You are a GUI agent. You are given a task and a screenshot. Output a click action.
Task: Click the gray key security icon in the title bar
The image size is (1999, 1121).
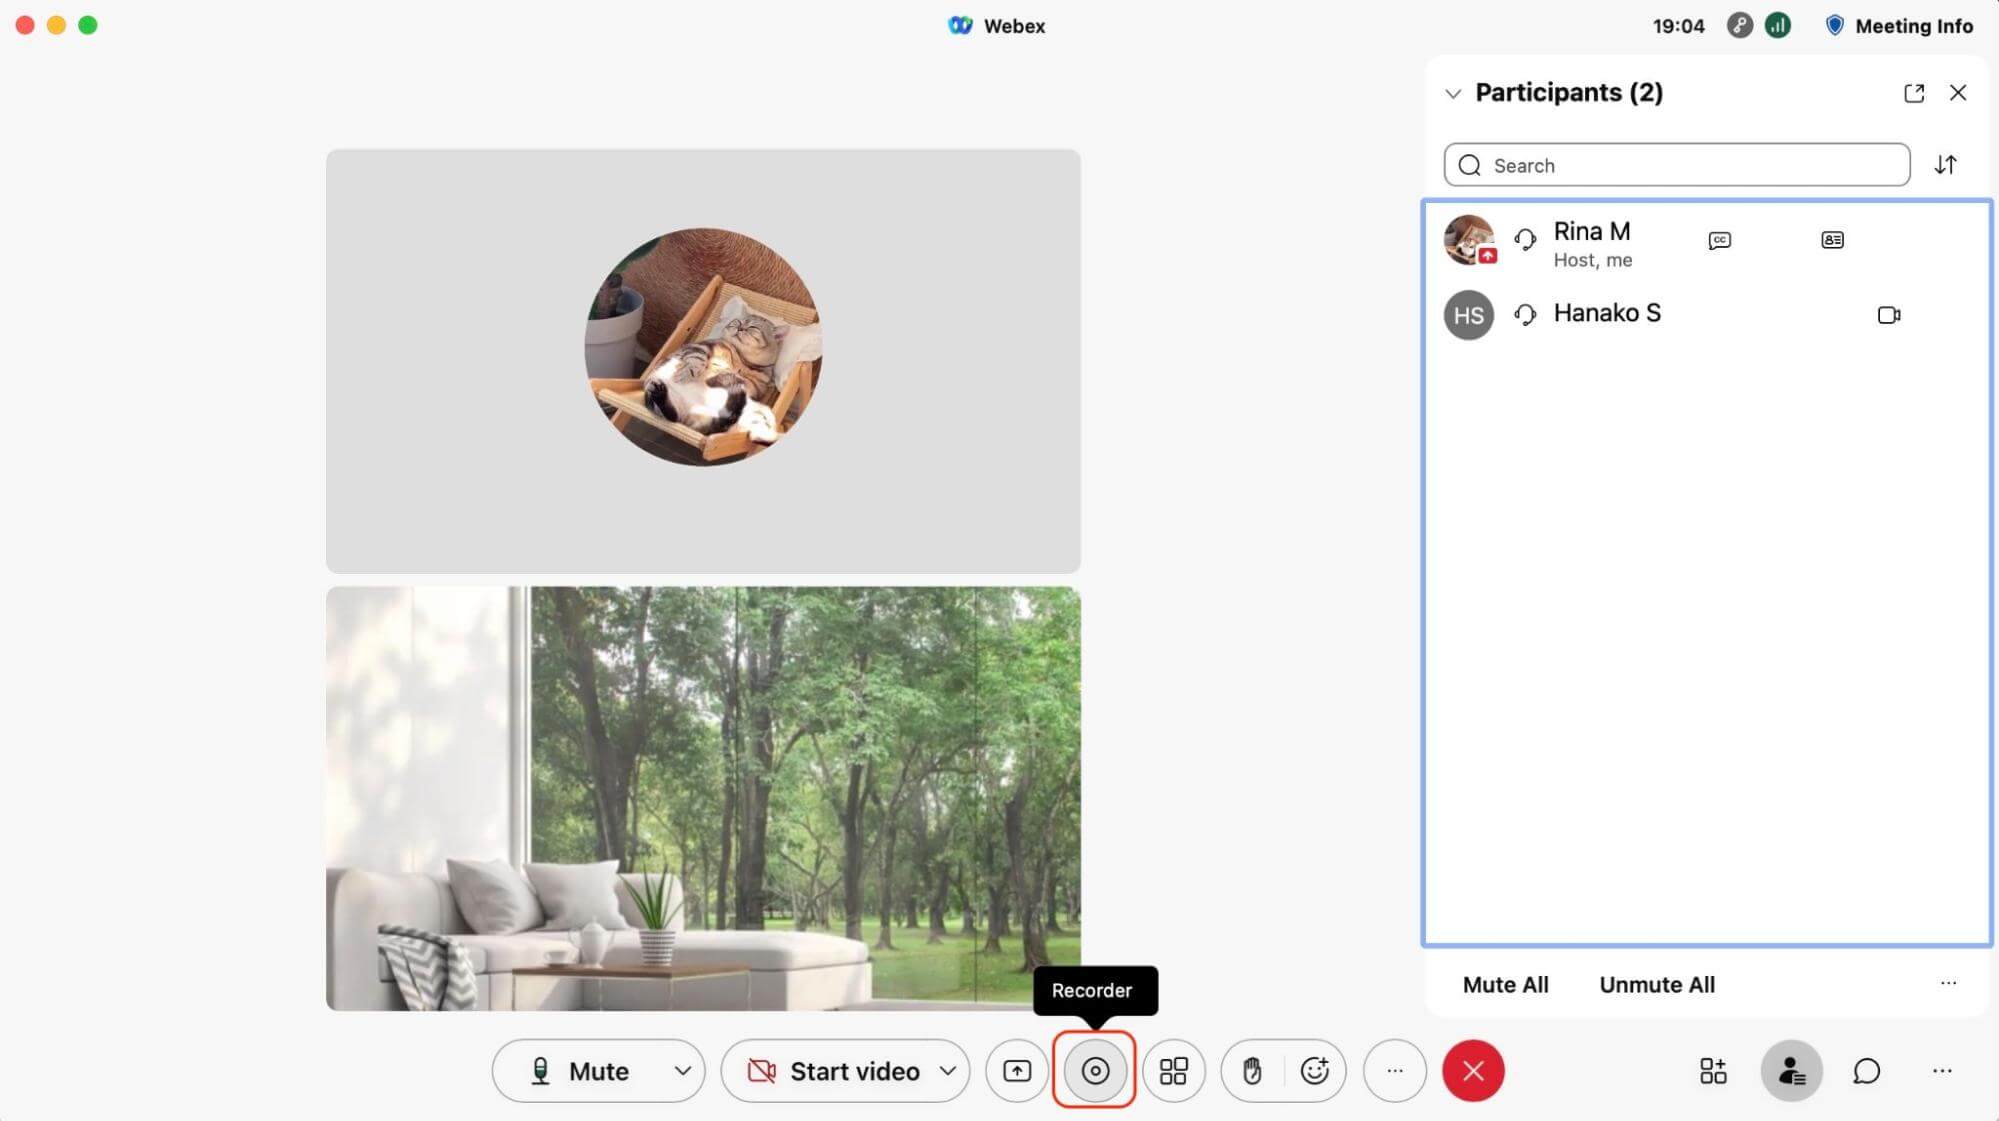click(x=1740, y=26)
